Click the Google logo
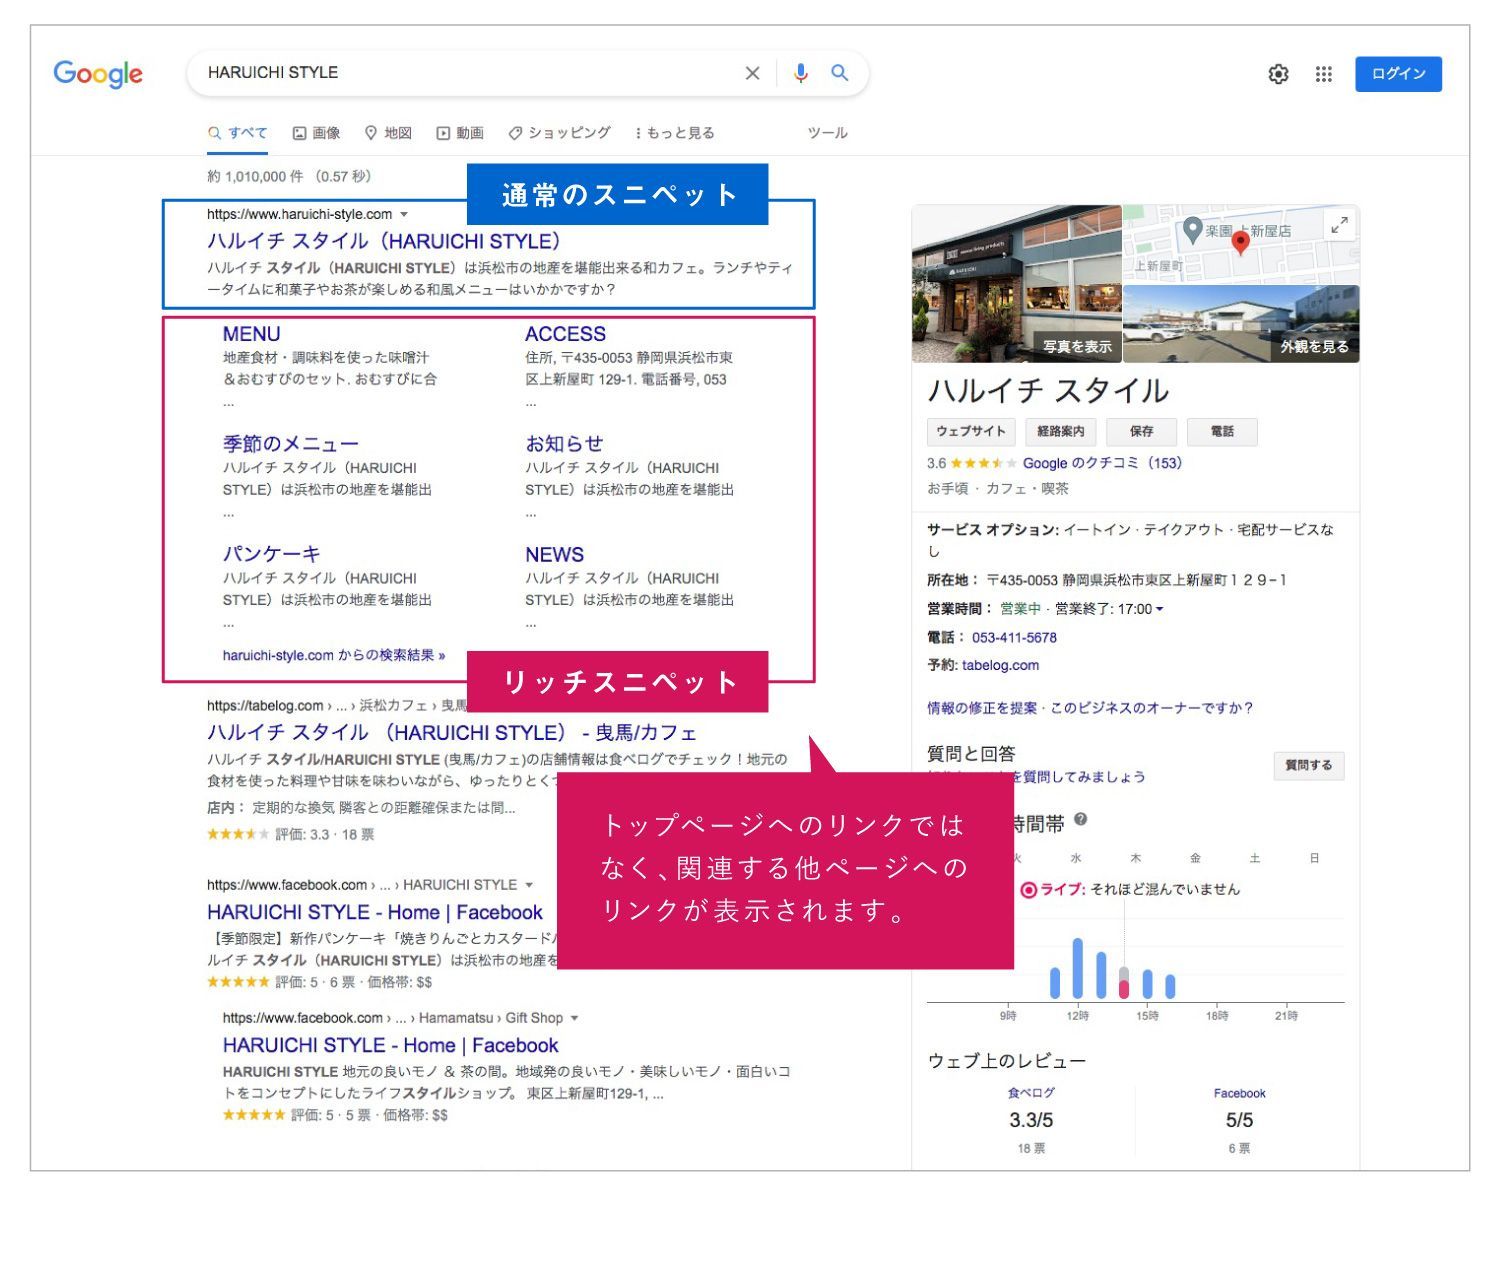1500x1275 pixels. 98,74
